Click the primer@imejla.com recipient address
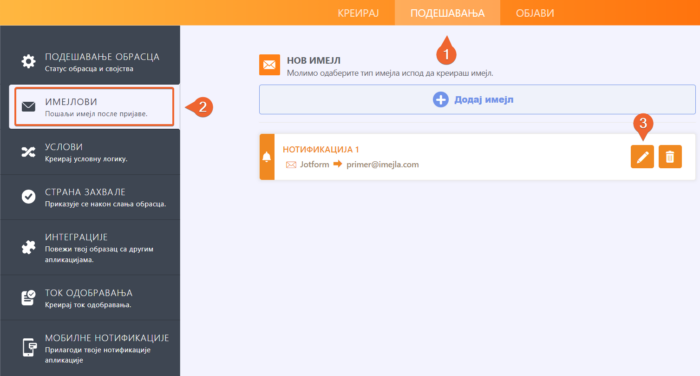Screen dimensions: 700x376 pos(383,164)
